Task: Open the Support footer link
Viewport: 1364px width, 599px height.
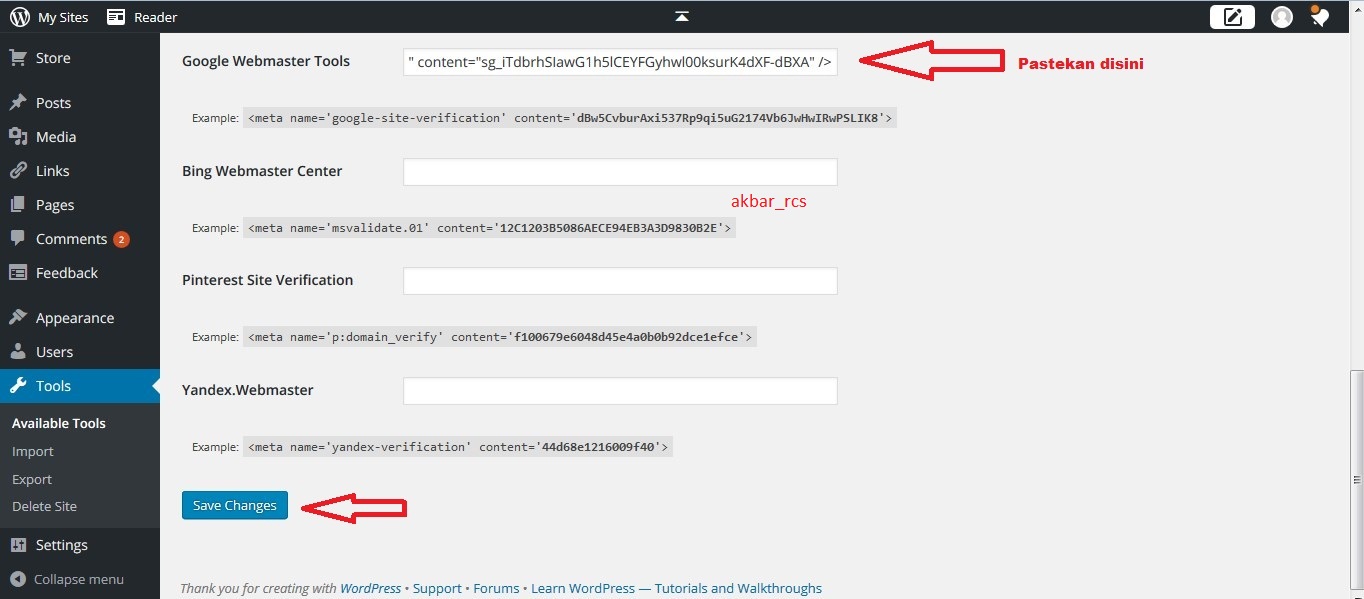Action: coord(437,588)
